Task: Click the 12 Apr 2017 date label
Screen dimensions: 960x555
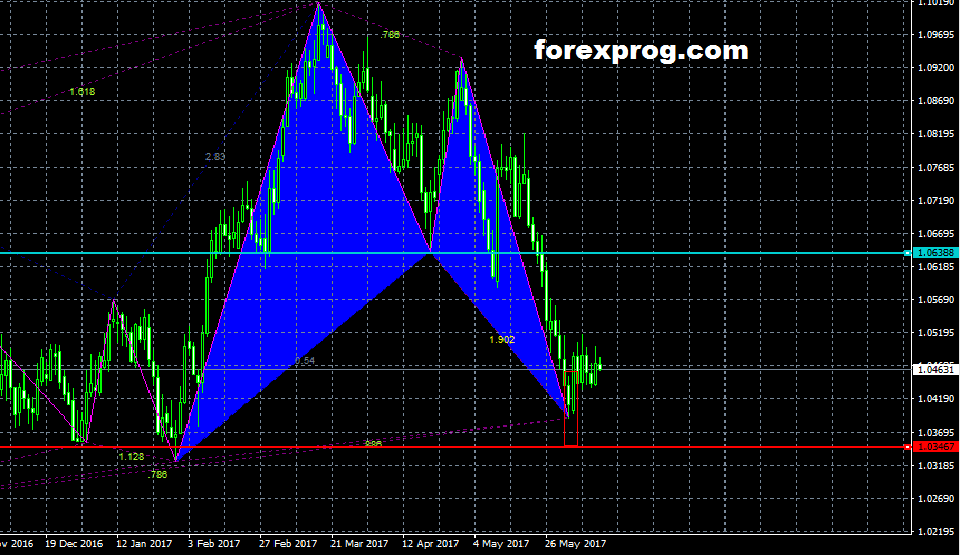Action: pos(431,544)
